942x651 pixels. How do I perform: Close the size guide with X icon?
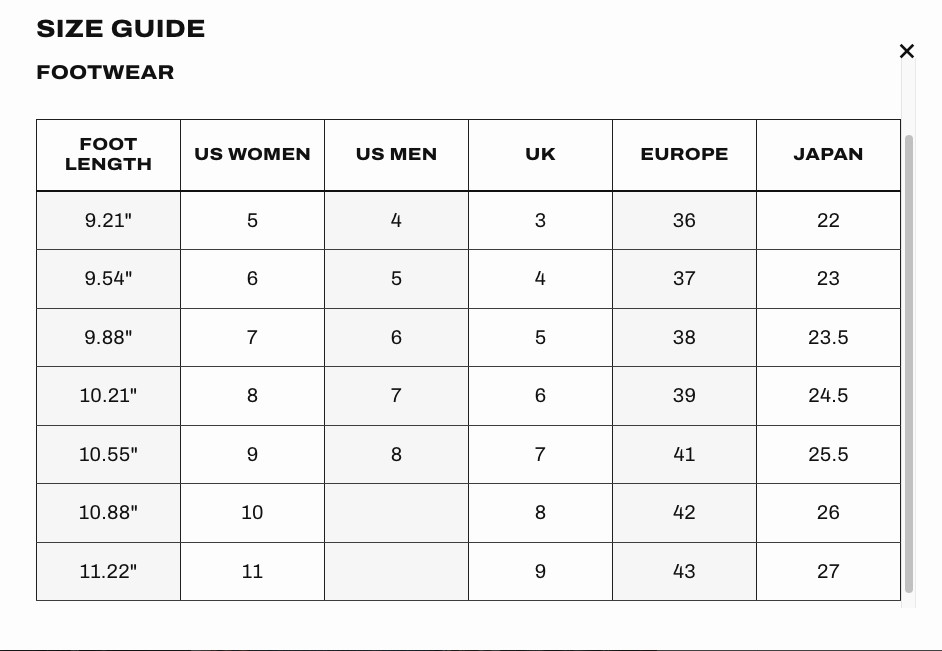(x=907, y=51)
